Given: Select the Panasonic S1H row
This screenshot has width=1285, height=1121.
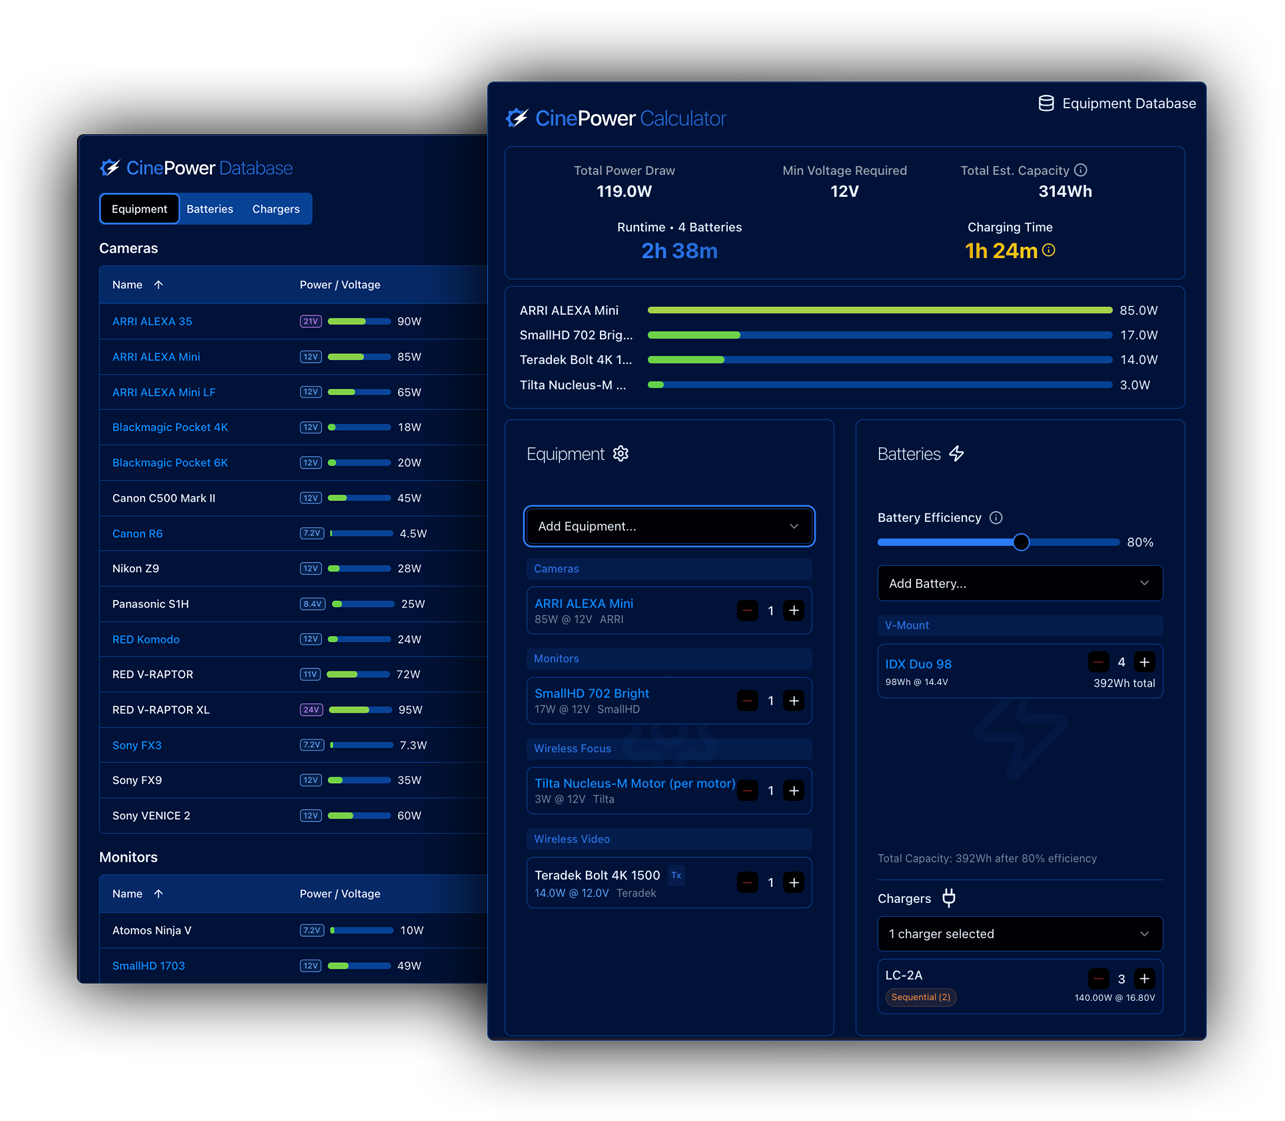Looking at the screenshot, I should (x=293, y=604).
